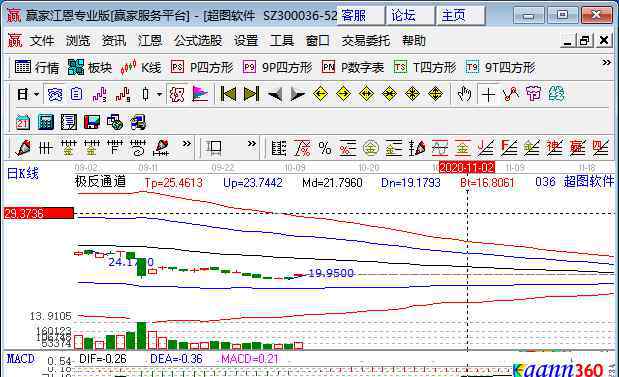Image resolution: width=619 pixels, height=377 pixels.
Task: Select the hand pan tool
Action: coord(464,94)
